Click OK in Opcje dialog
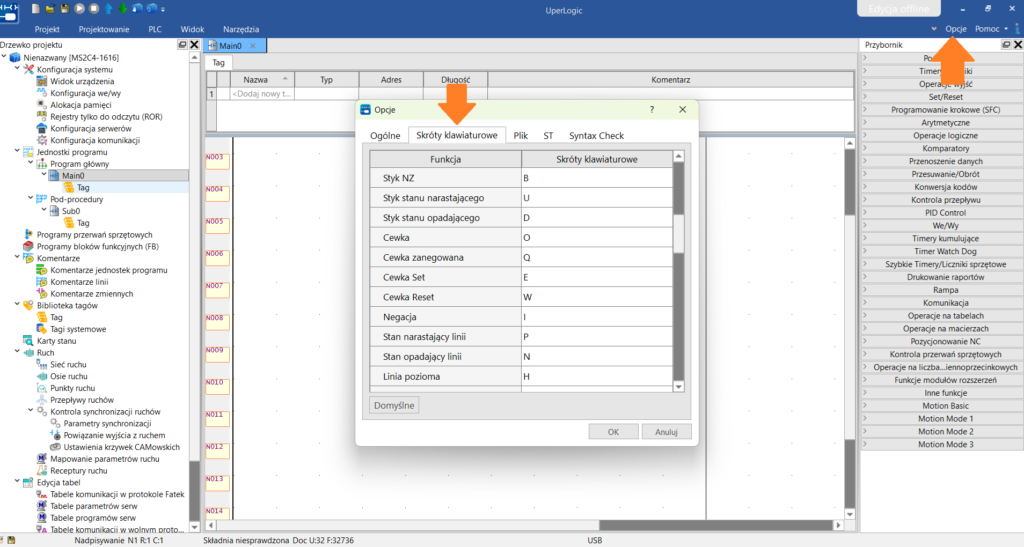 click(x=613, y=432)
